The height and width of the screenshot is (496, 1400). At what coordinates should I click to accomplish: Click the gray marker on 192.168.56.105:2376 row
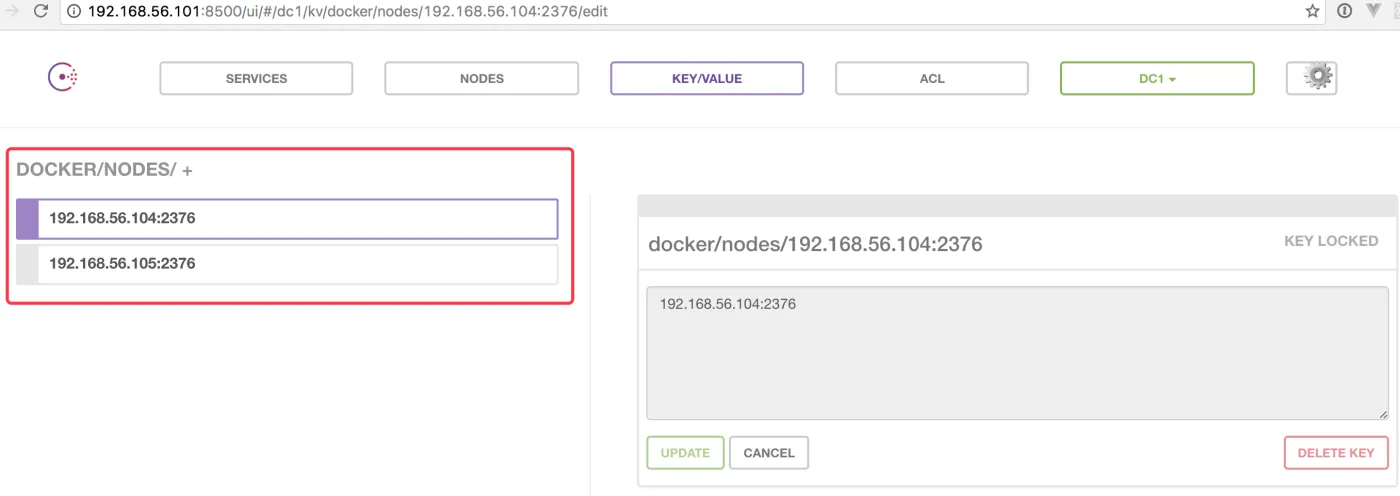(27, 264)
